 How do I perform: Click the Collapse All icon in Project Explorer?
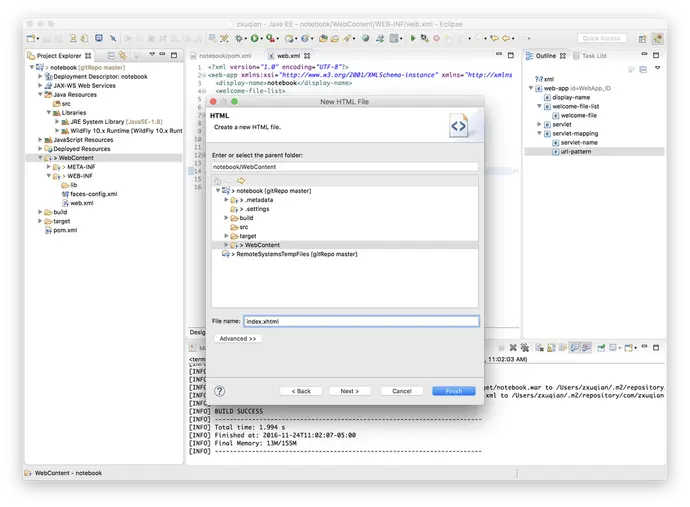(x=111, y=55)
